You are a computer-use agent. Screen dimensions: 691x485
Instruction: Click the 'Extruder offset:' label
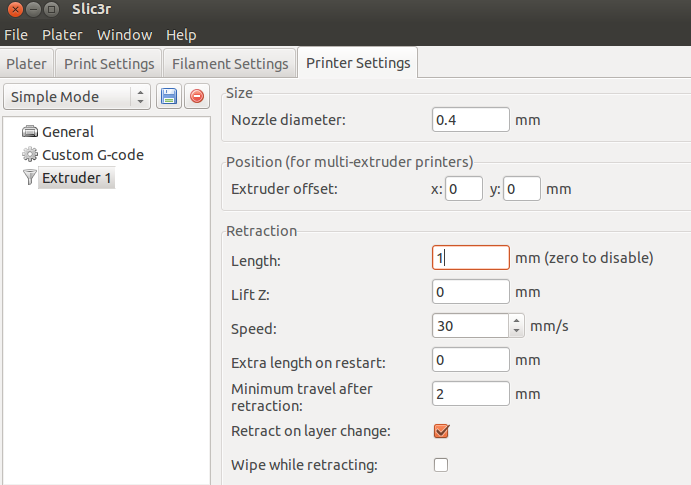[x=284, y=189]
